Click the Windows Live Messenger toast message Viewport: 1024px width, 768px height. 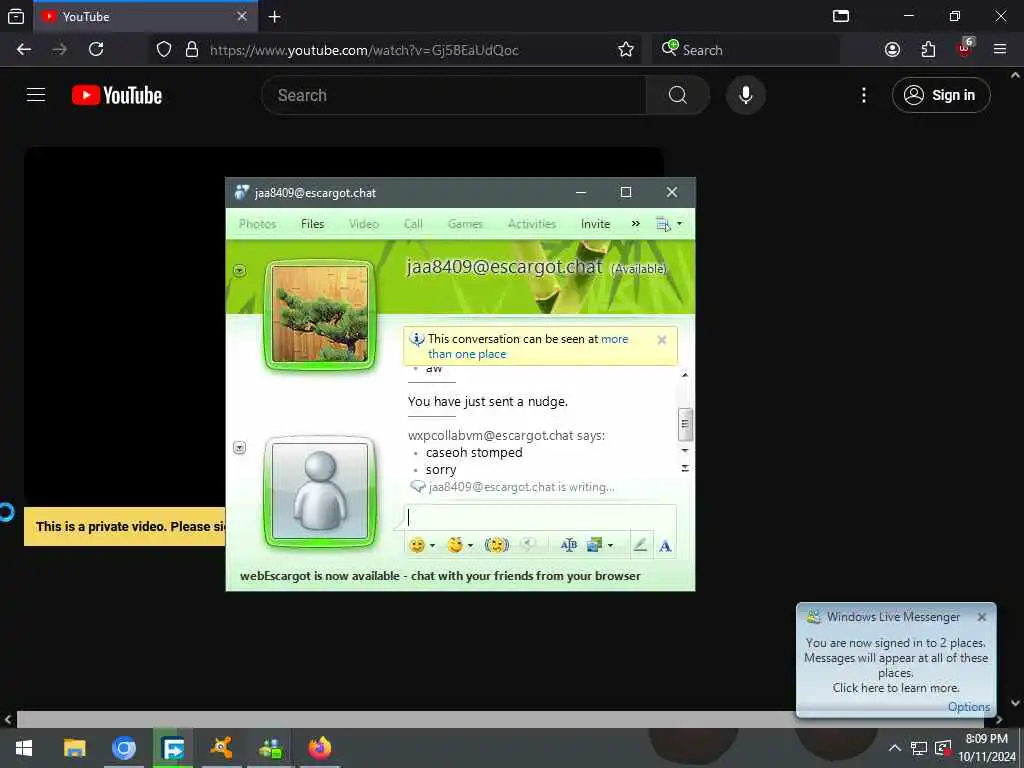896,665
